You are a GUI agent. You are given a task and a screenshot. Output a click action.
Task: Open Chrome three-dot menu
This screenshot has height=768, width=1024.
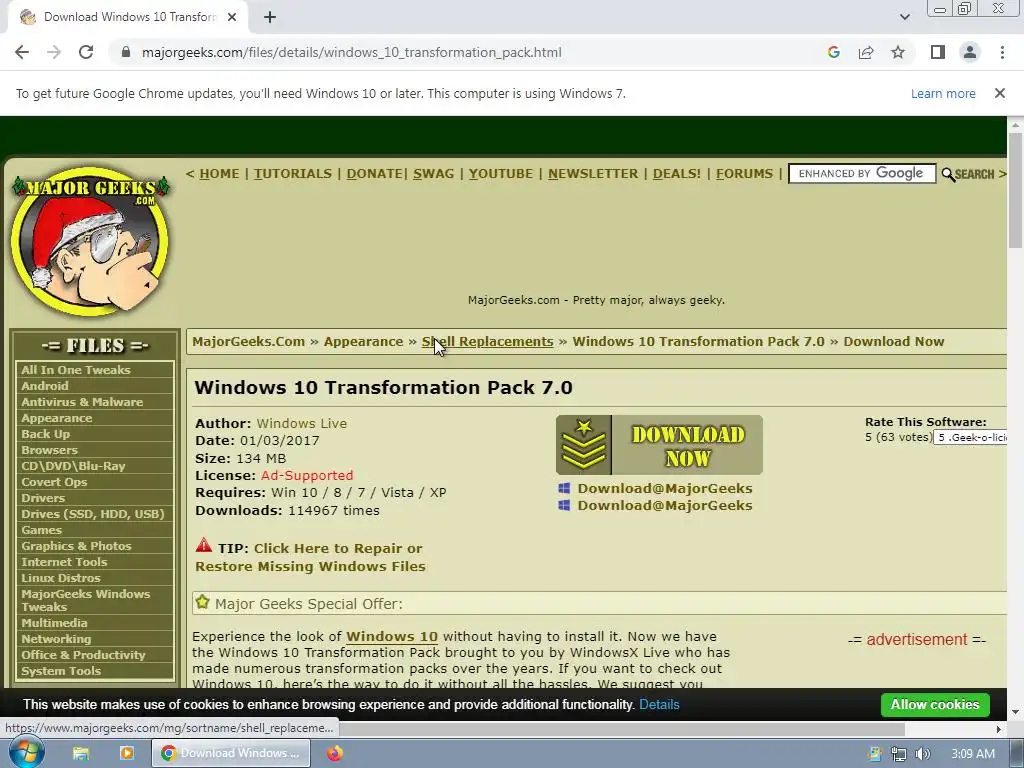1002,52
